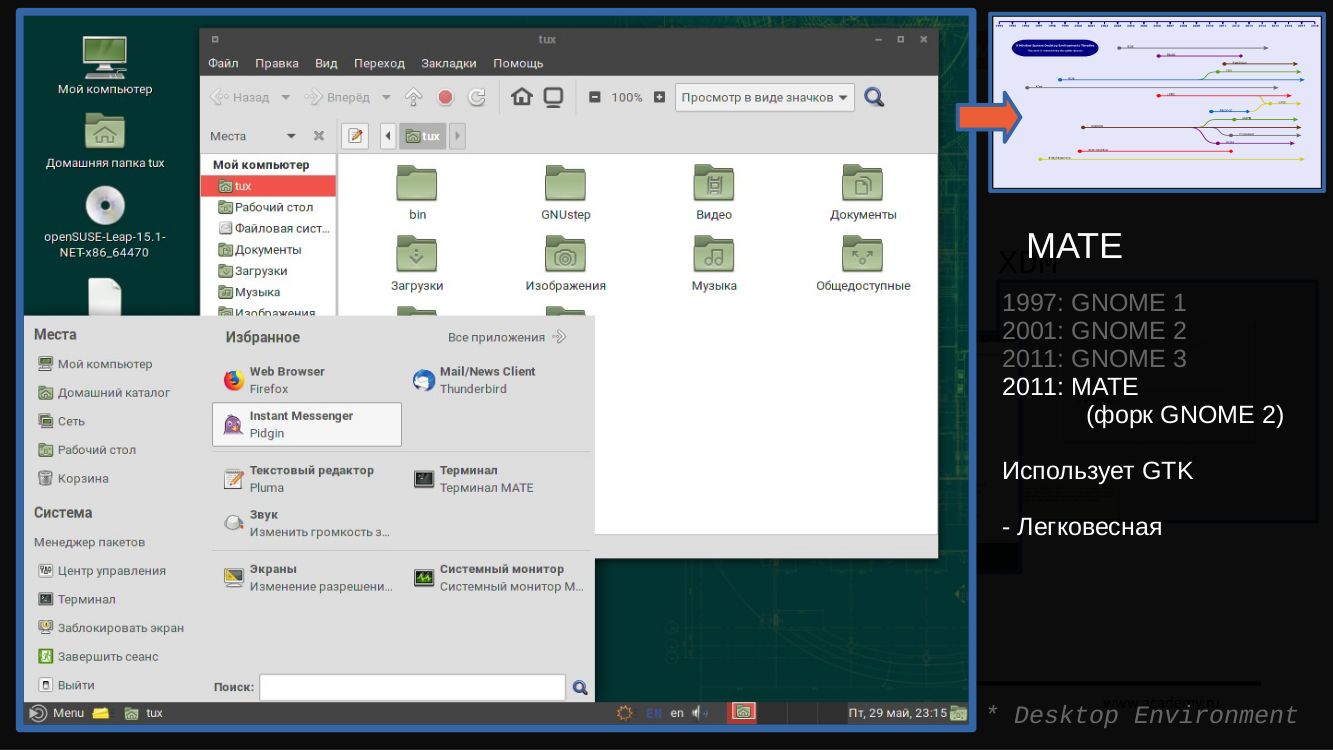Screen dimensions: 1333x750
Task: Open Pluma text editor from favorites
Action: (306, 479)
